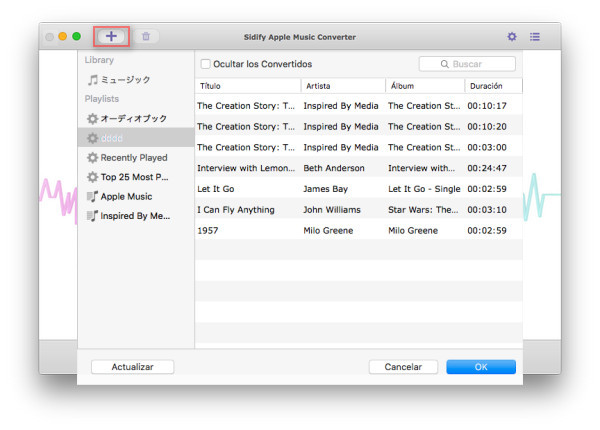
Task: Confirm with the blue OK button
Action: [x=481, y=367]
